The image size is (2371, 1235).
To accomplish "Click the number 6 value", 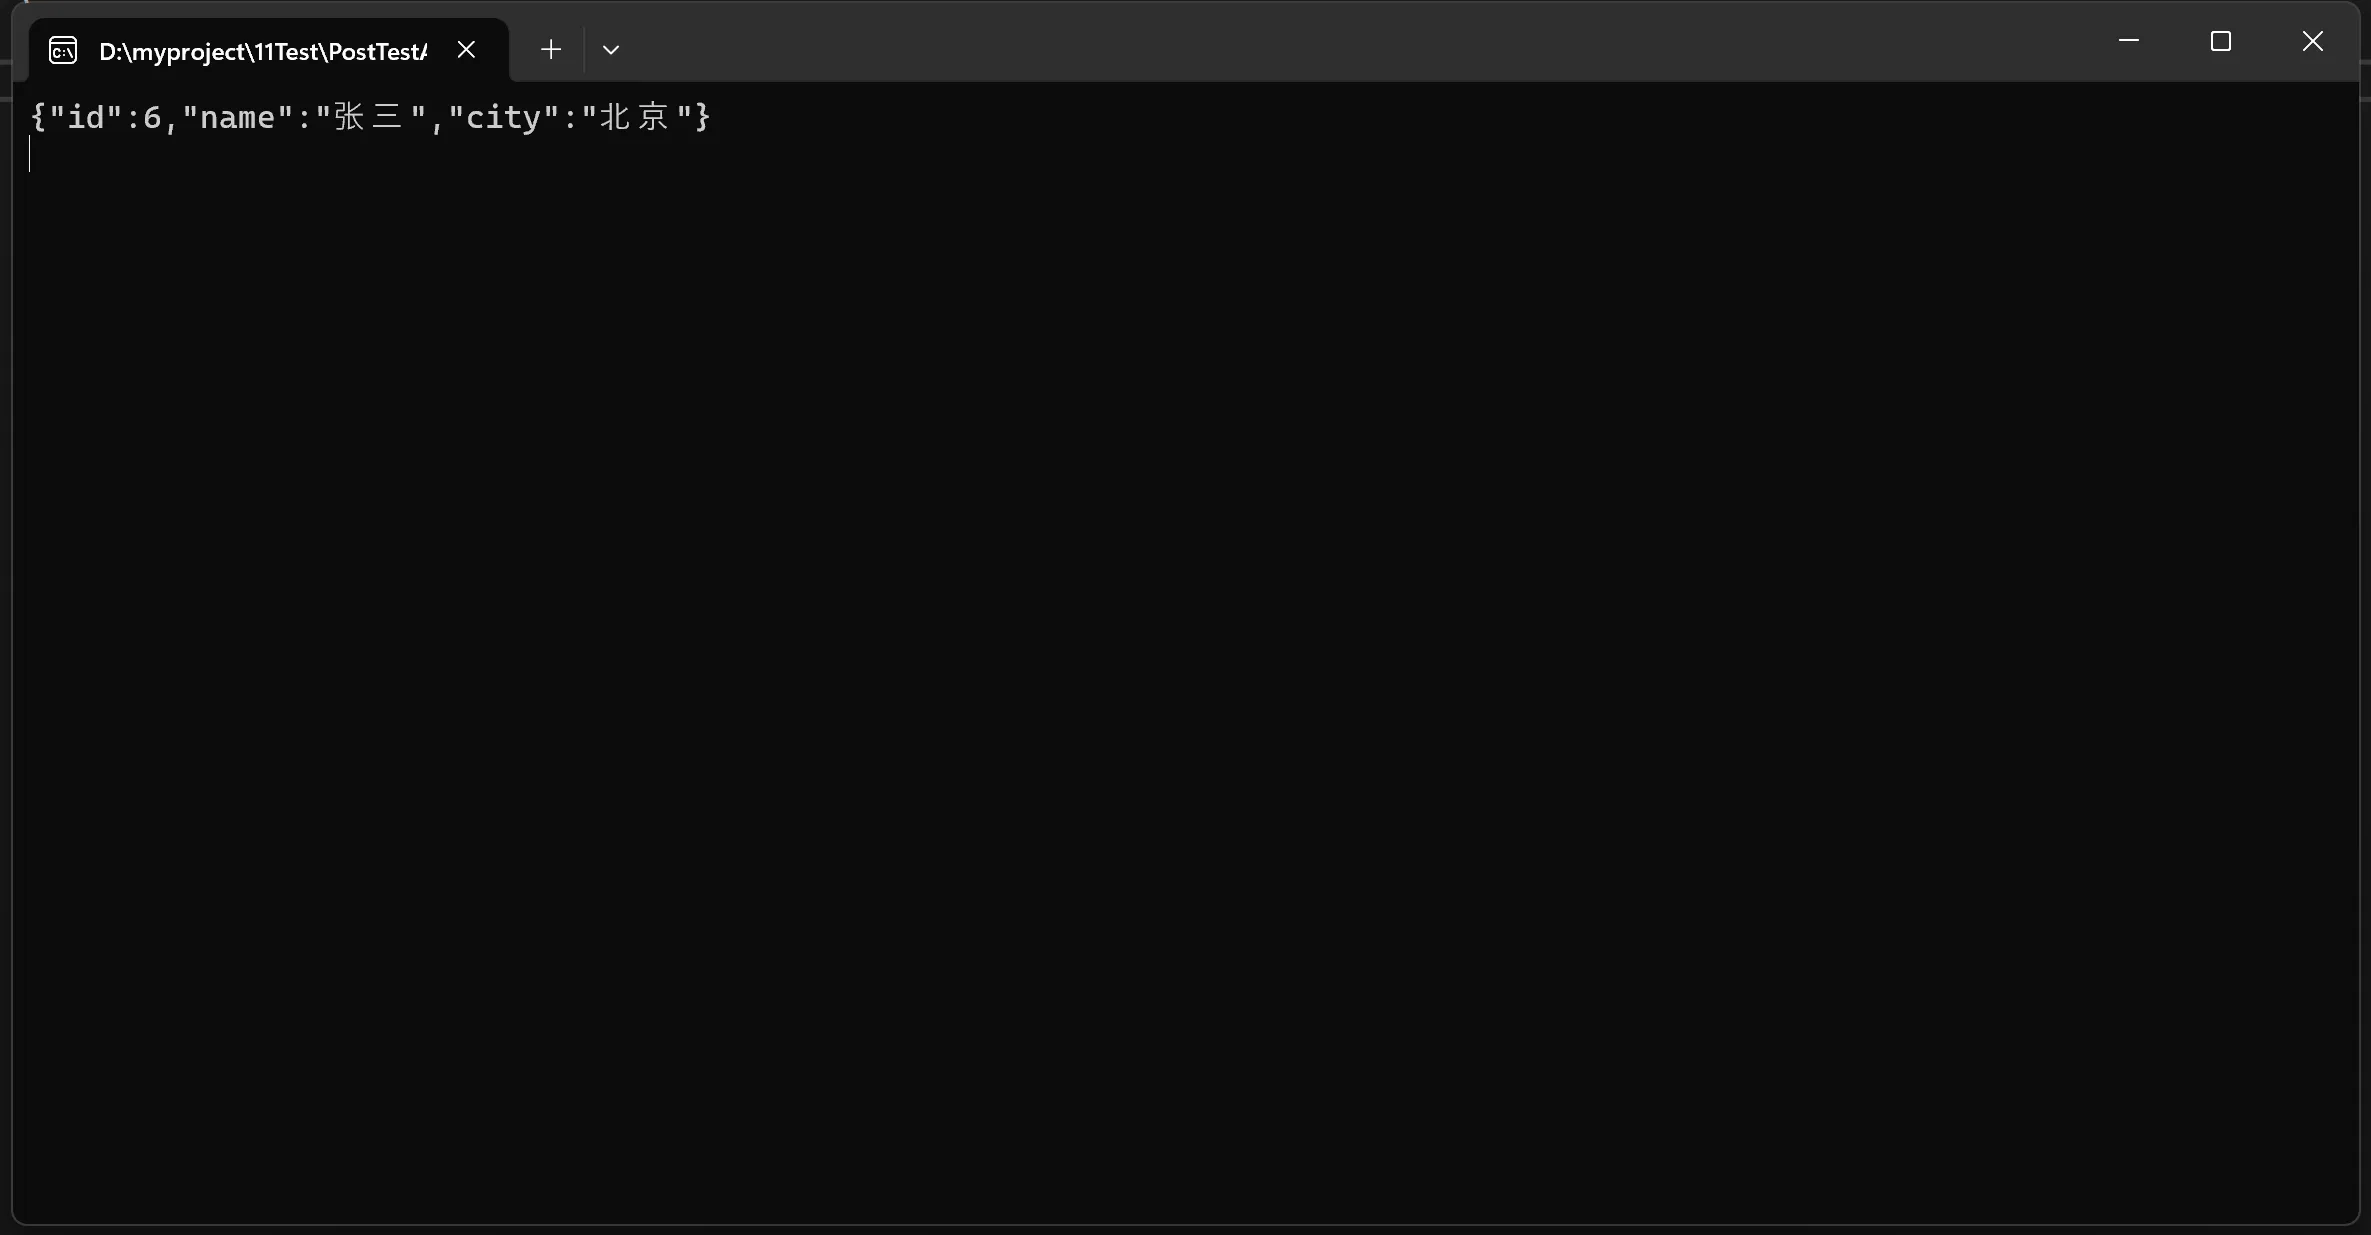I will point(152,118).
